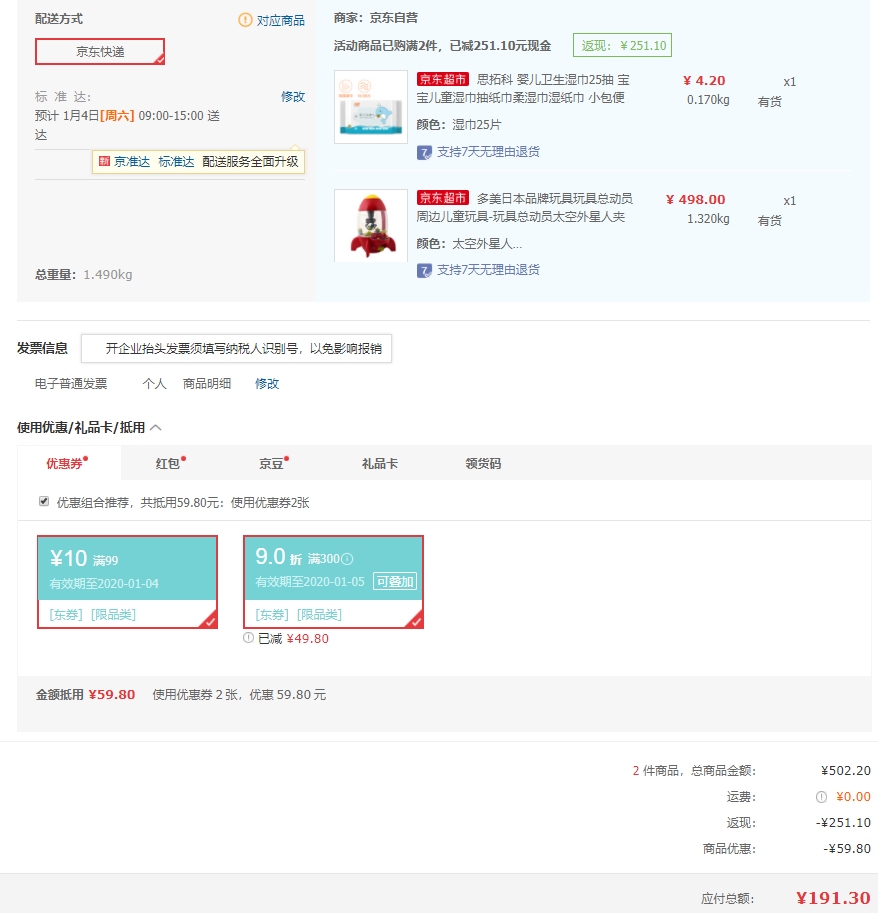Click the 返现 -¥251.10 summary value
This screenshot has width=878, height=913.
[843, 823]
